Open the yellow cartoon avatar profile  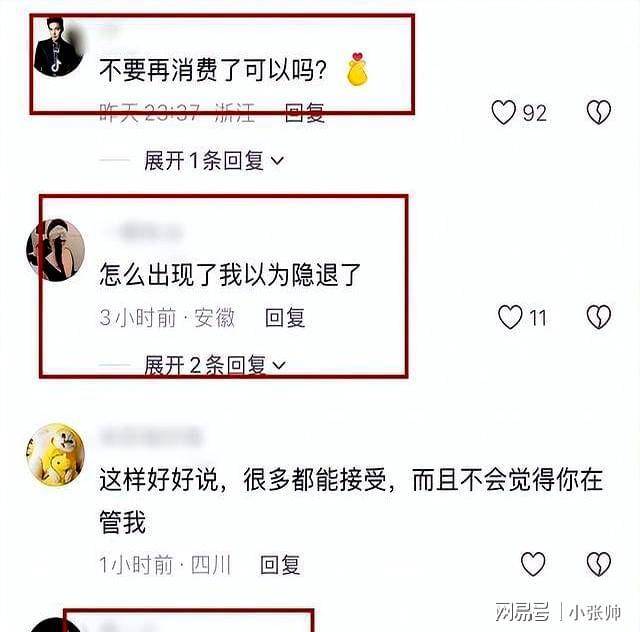coord(56,454)
